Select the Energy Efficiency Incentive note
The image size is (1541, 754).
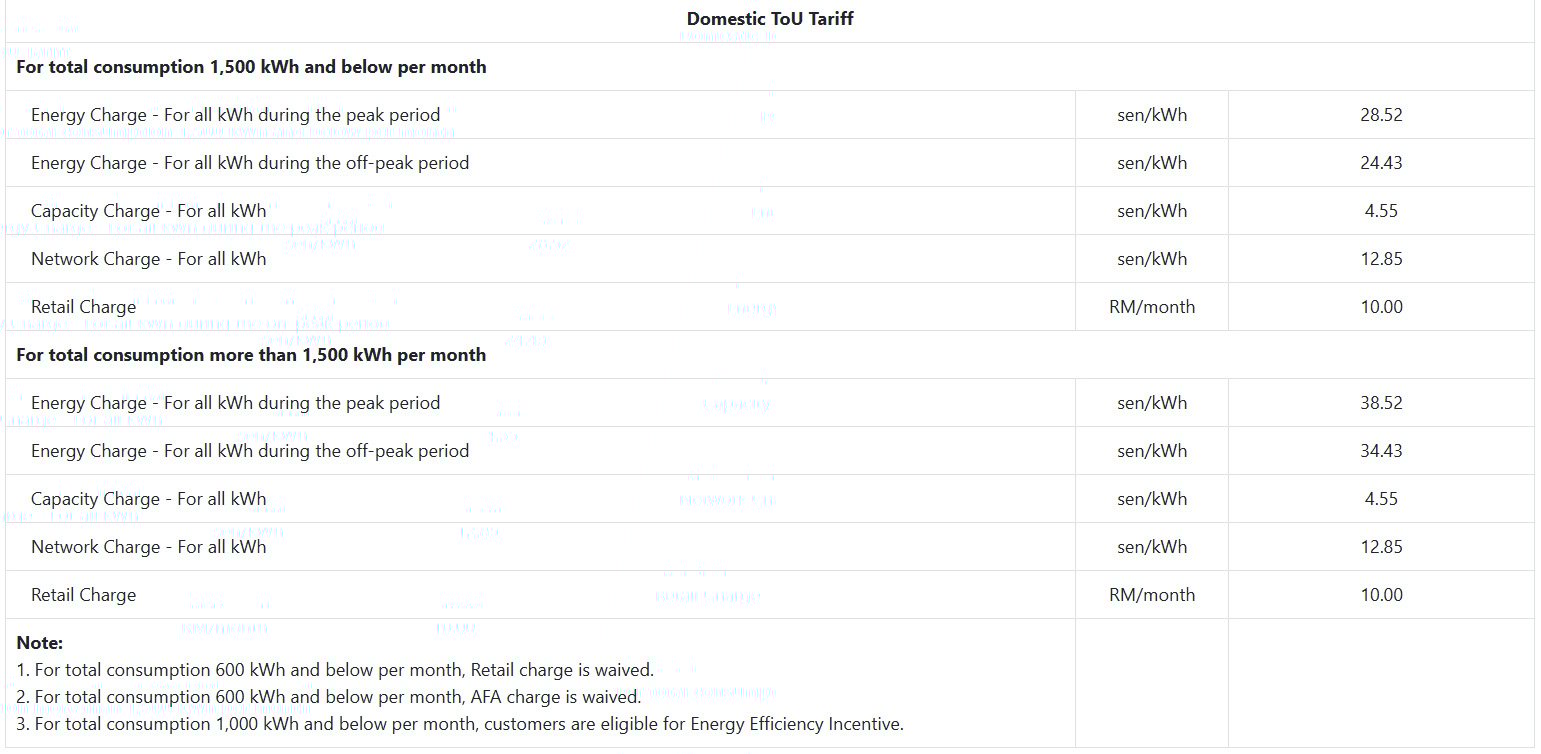460,724
